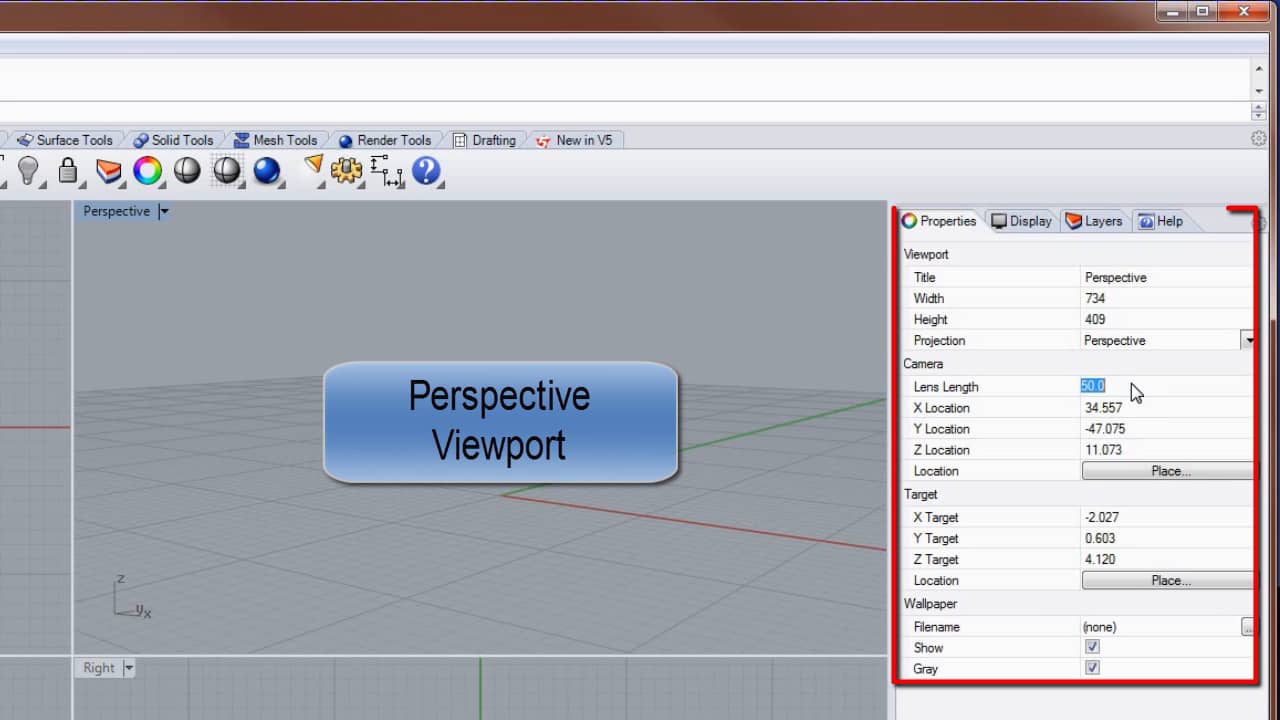The height and width of the screenshot is (720, 1280).
Task: Click Place button under Target section
Action: (1167, 580)
